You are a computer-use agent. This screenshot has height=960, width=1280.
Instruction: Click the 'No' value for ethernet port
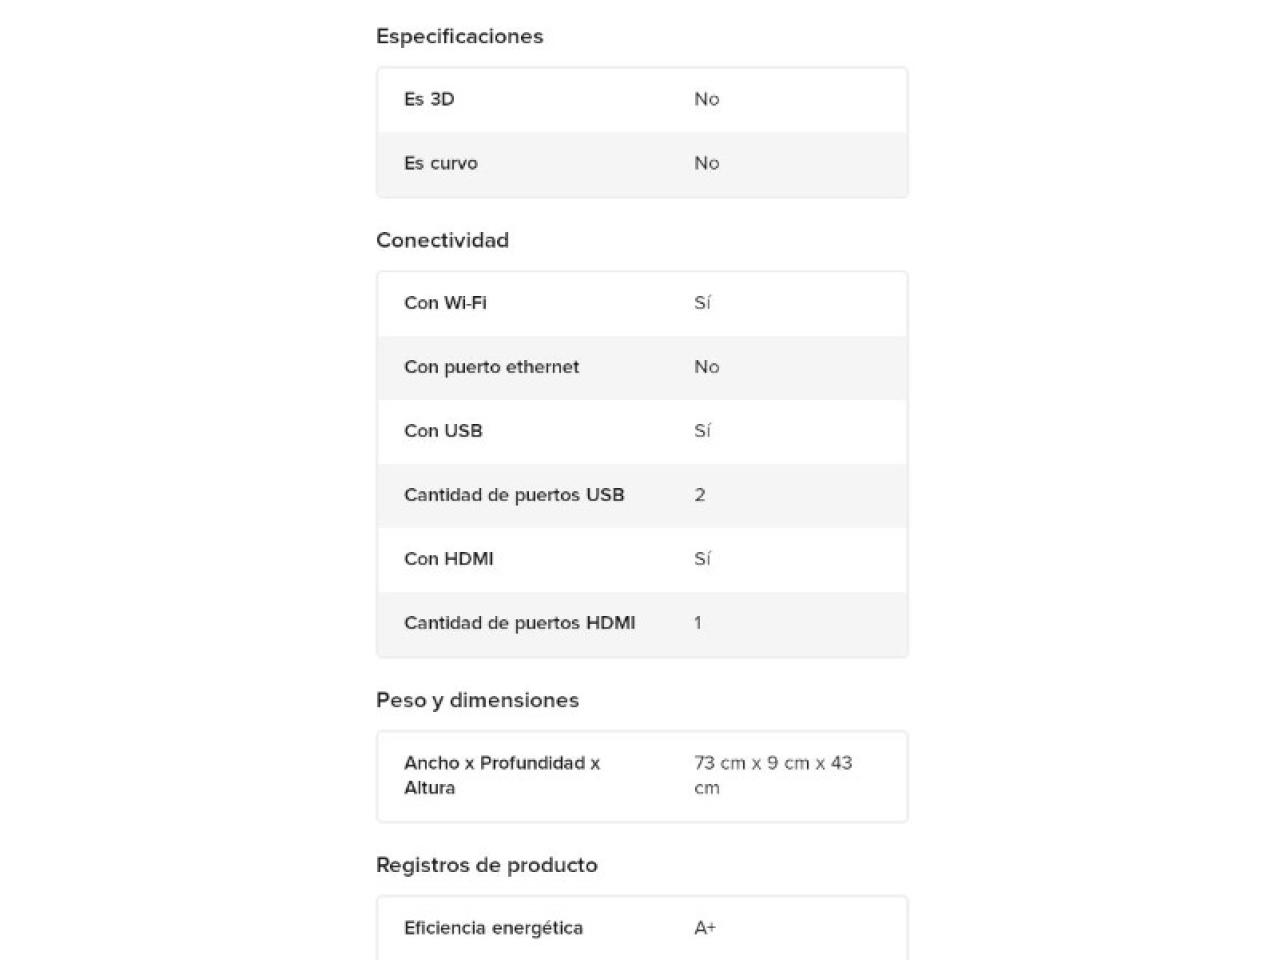706,367
